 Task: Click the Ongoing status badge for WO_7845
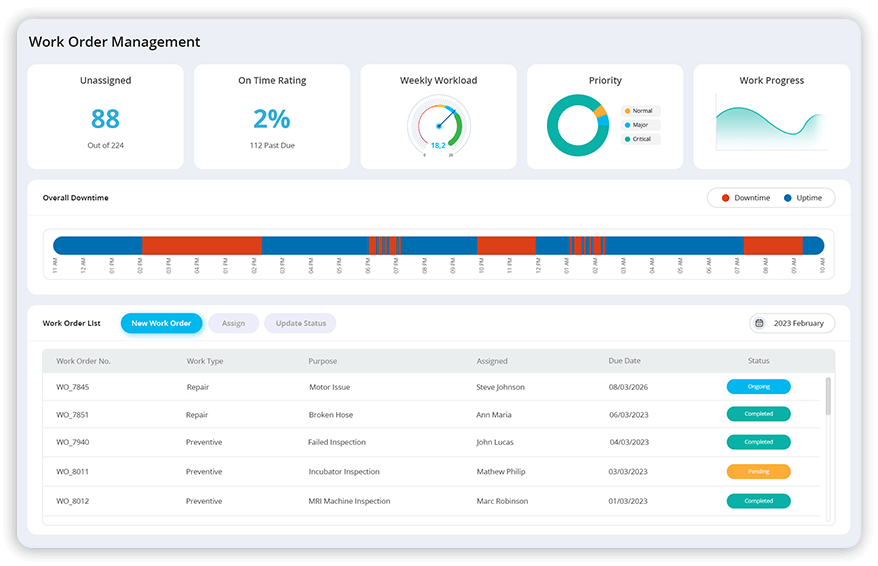[x=758, y=387]
